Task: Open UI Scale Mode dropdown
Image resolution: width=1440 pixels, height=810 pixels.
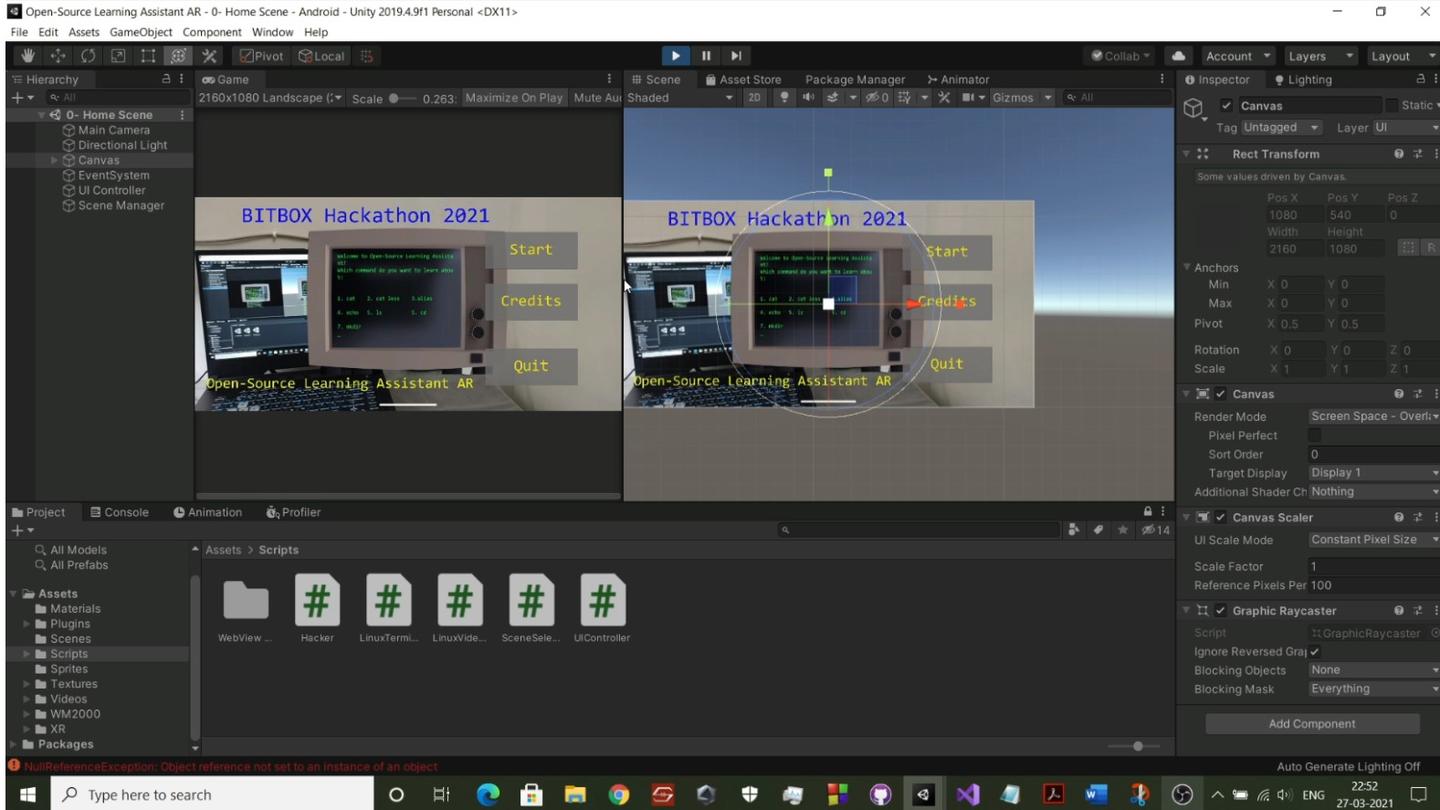Action: 1374,540
